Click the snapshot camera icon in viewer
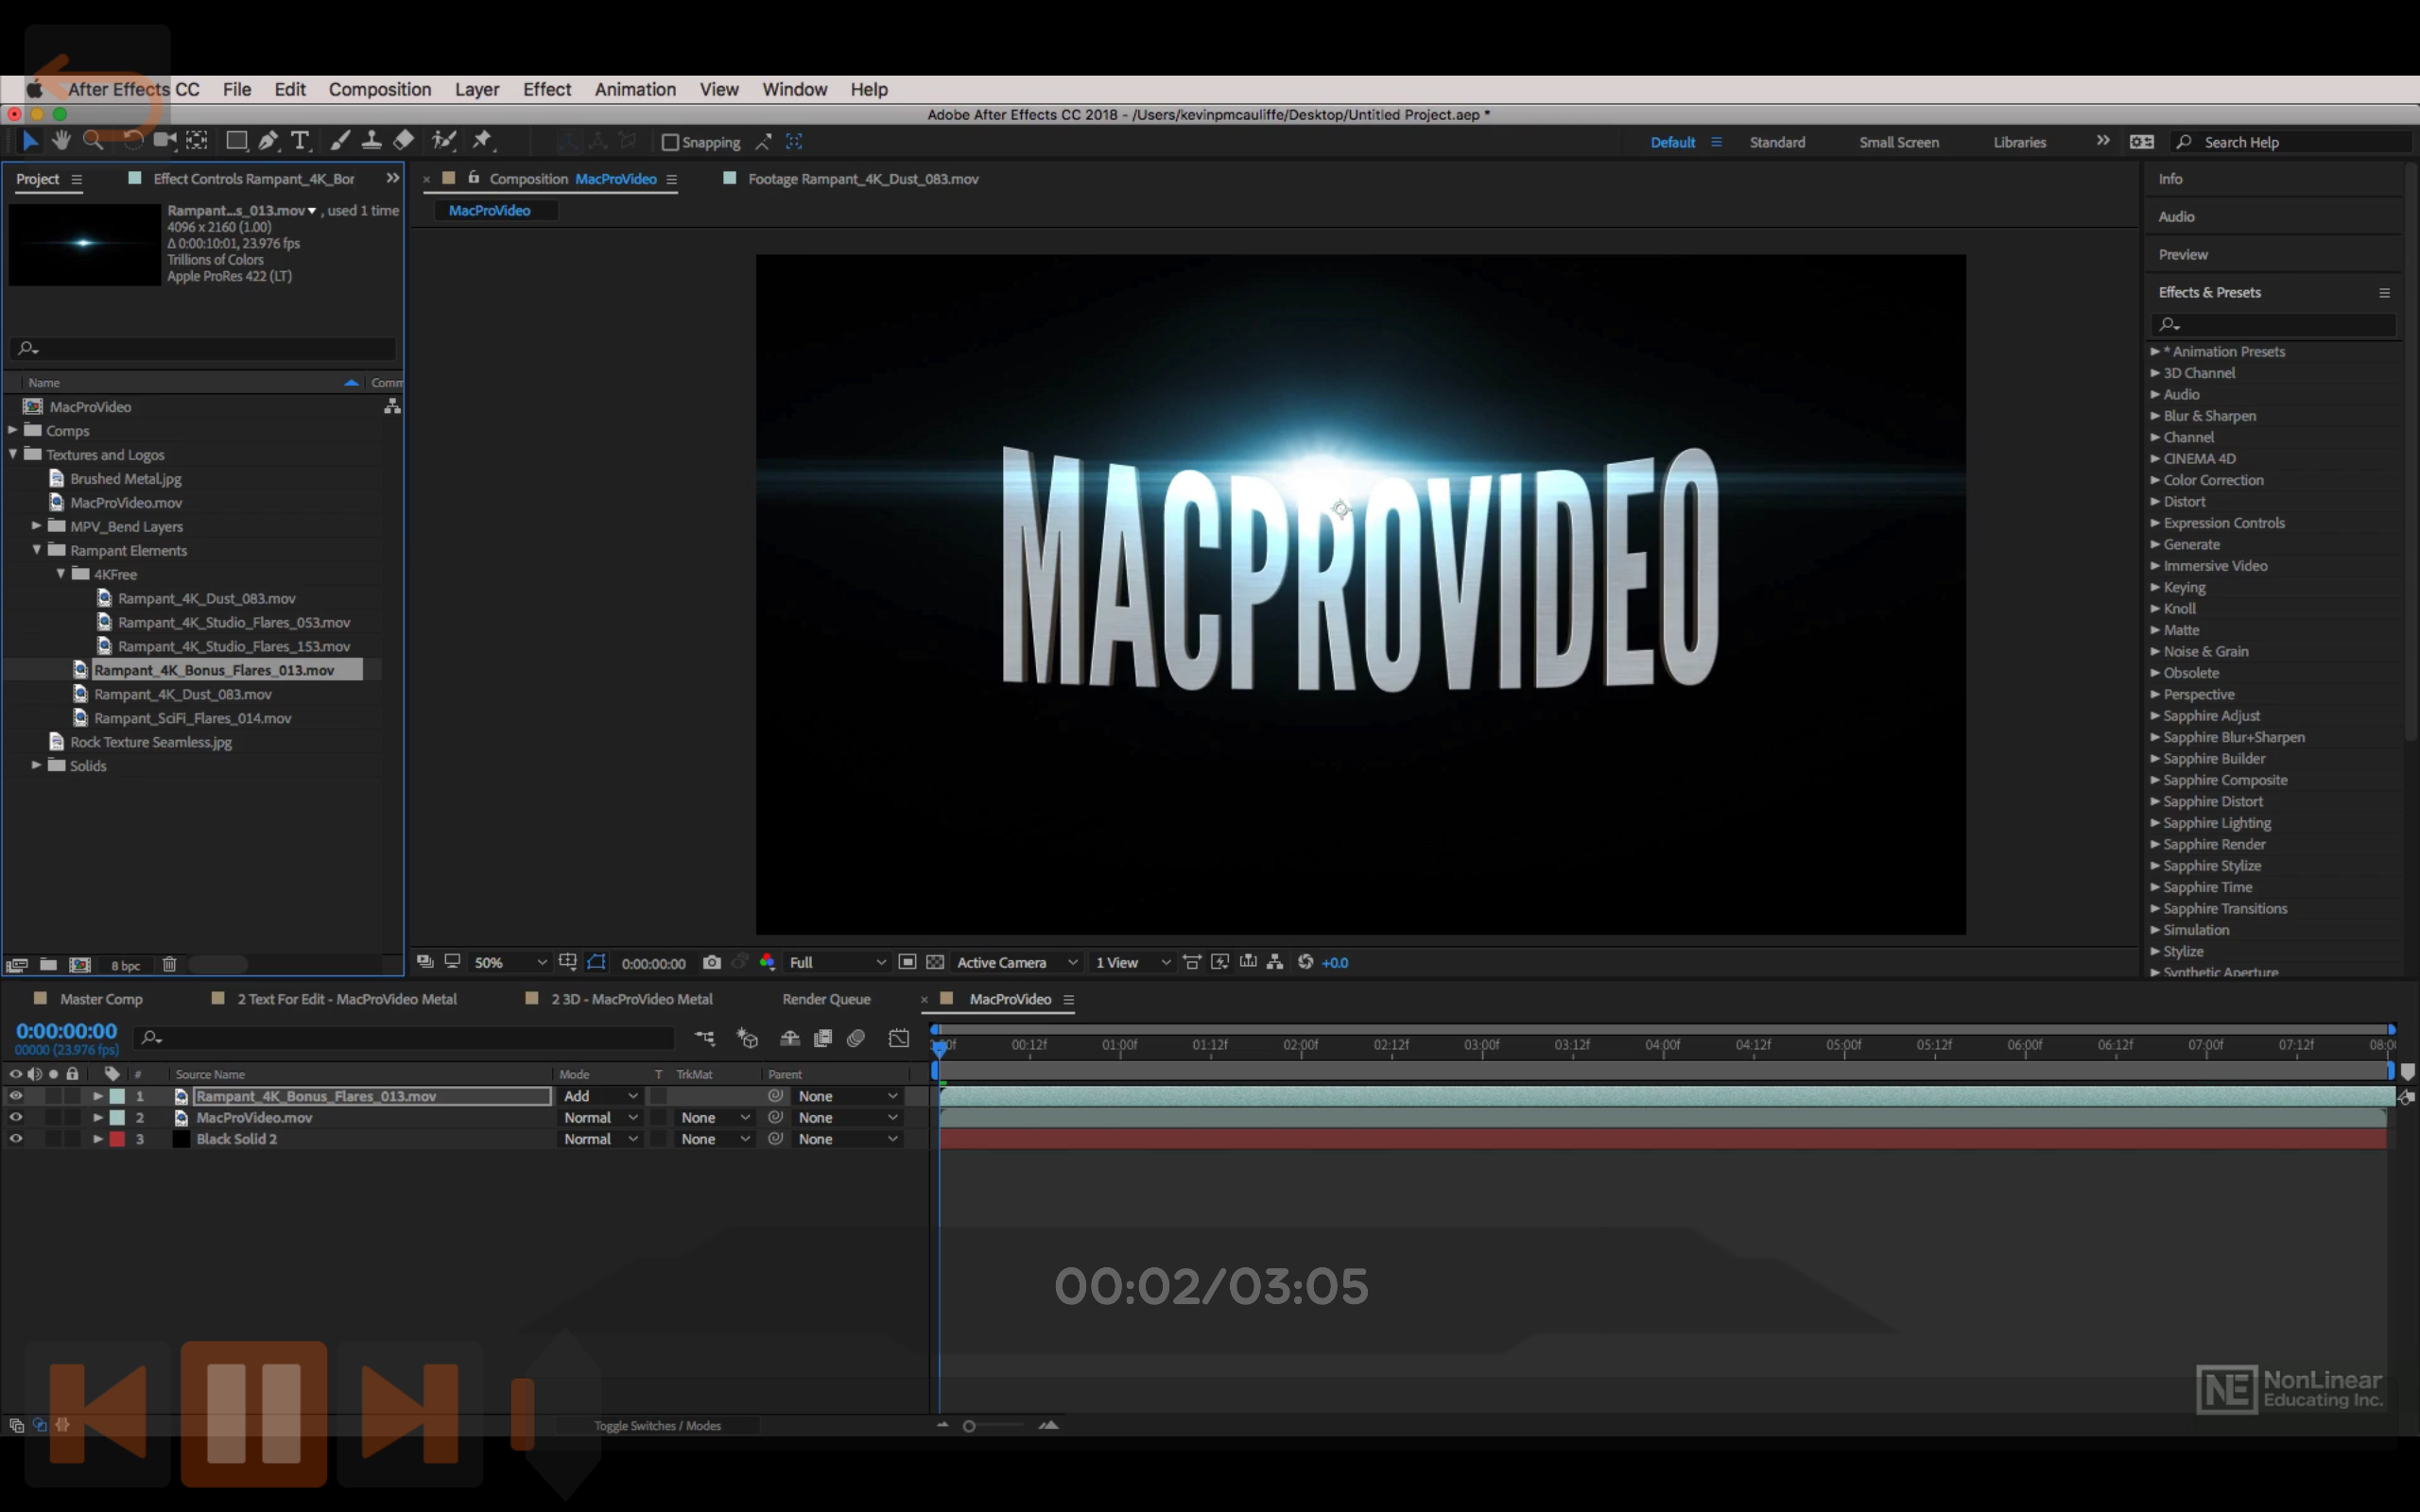Screen dimensions: 2420x1512 click(712, 962)
